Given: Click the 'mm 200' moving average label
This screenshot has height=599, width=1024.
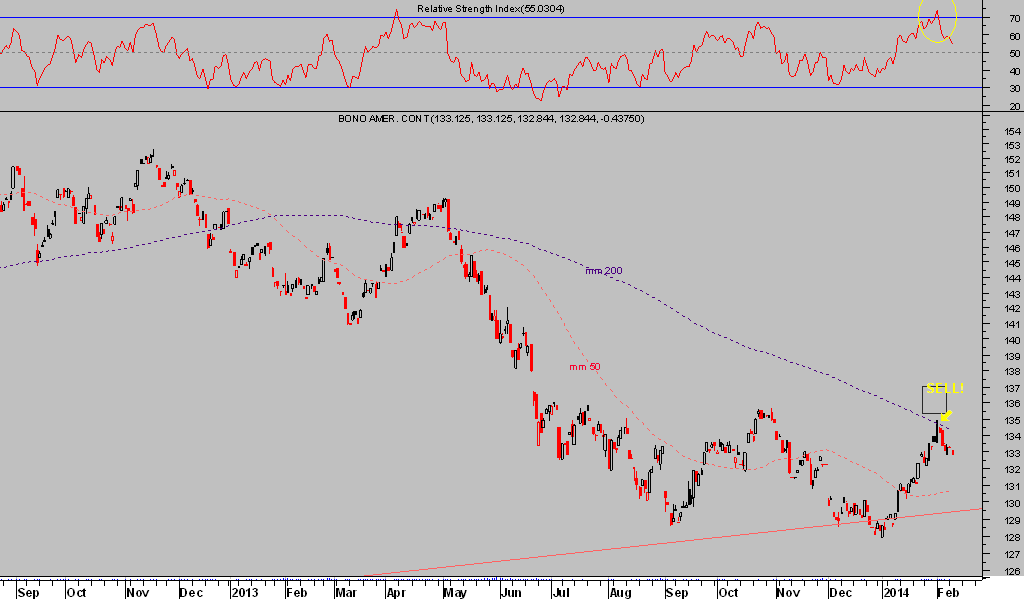Looking at the screenshot, I should (602, 270).
